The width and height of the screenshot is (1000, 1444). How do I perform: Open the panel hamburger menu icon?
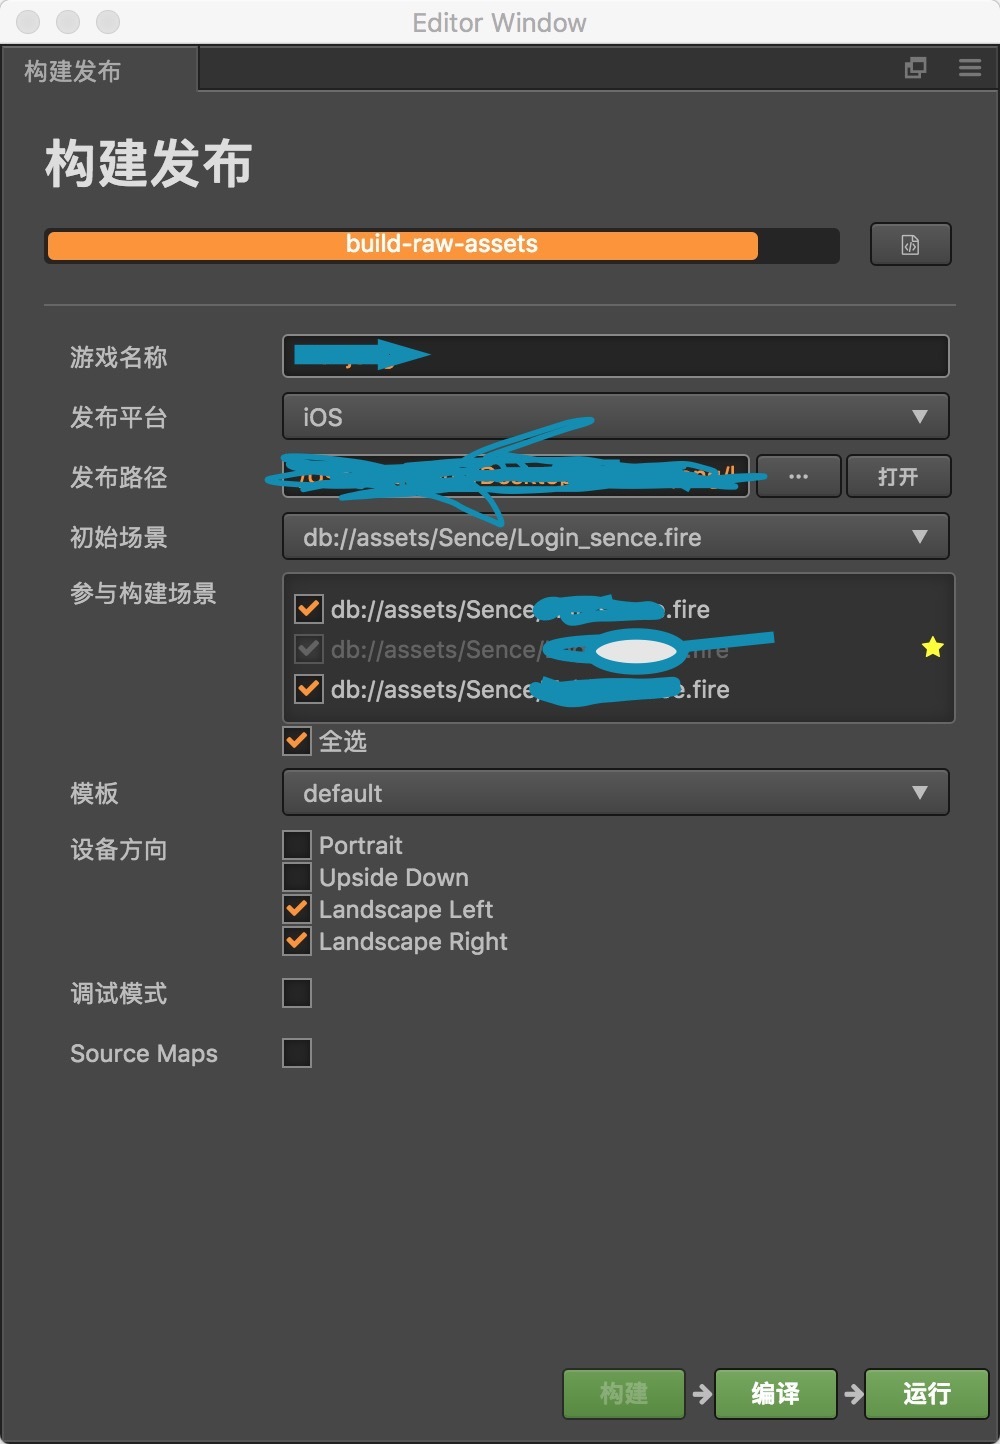pyautogui.click(x=970, y=68)
